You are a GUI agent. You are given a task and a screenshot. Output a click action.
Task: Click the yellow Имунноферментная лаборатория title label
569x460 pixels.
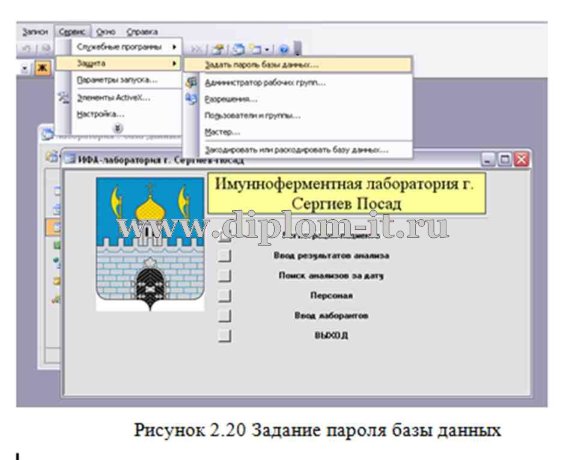[347, 193]
